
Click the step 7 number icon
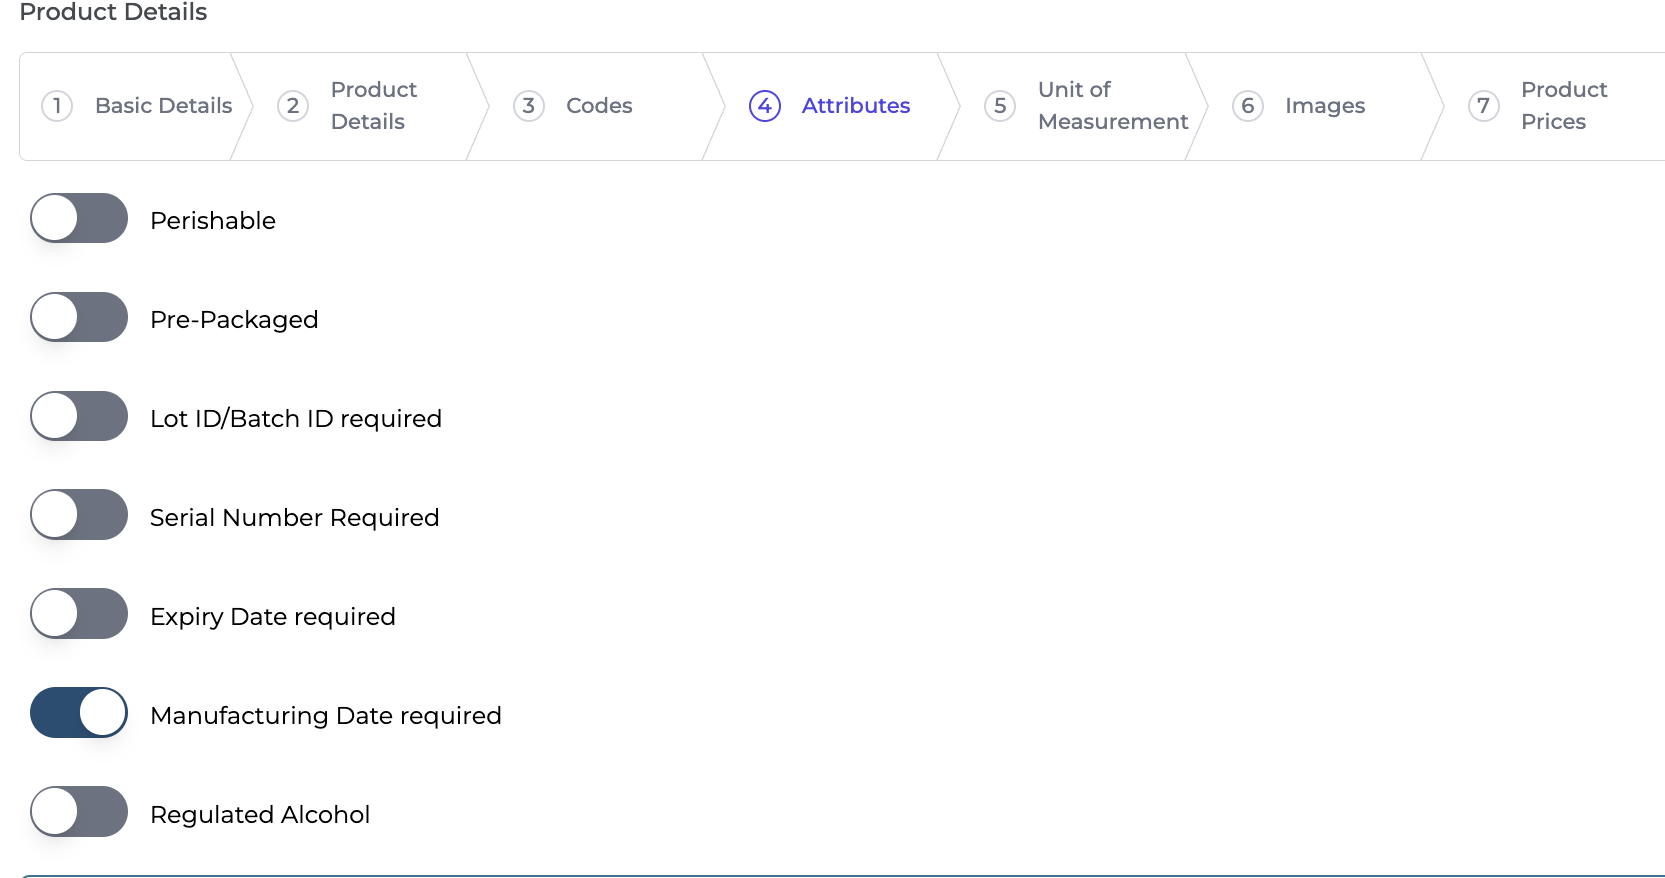click(x=1484, y=106)
